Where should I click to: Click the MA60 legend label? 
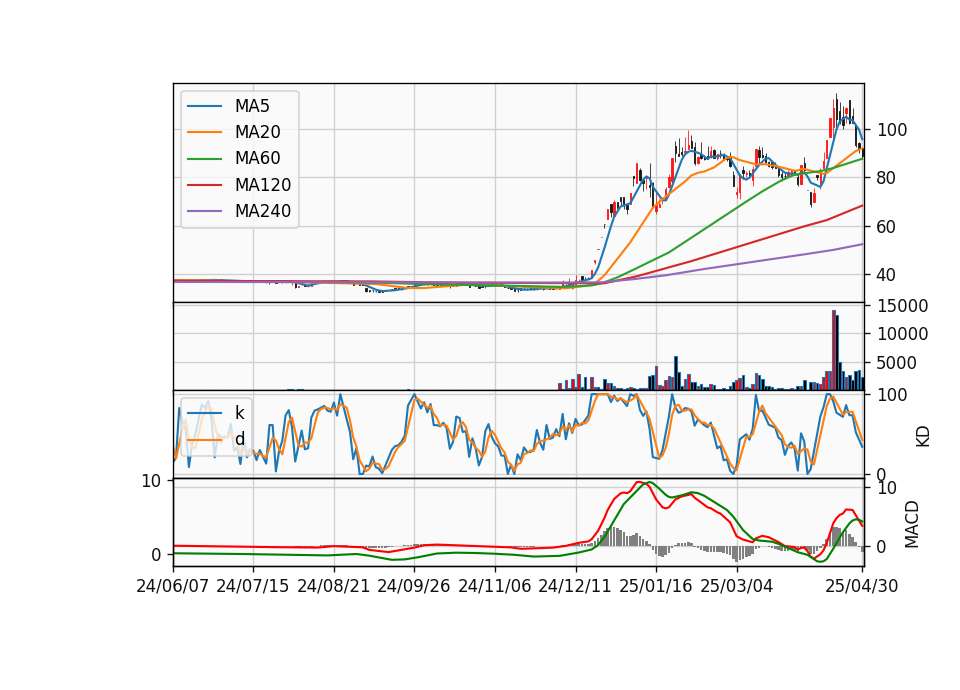coord(257,159)
